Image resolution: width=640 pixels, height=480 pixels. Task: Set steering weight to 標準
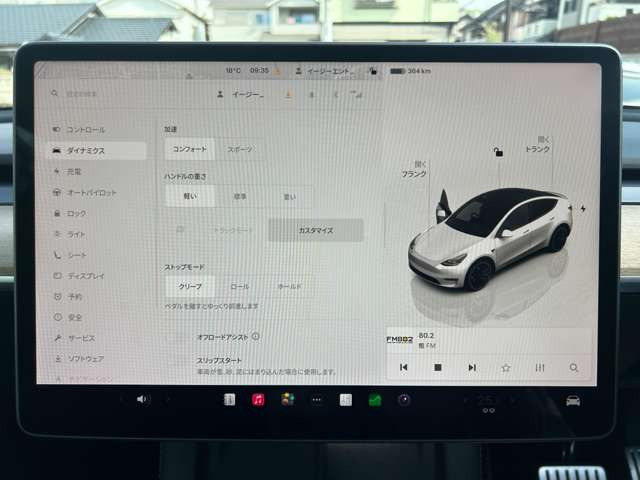[x=240, y=197]
